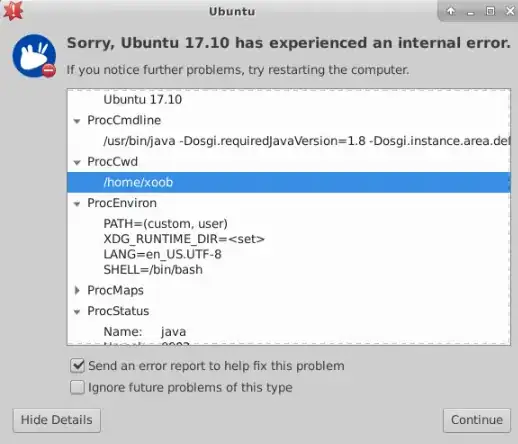Collapse the ProcCmdline section
518x444 pixels.
click(77, 121)
